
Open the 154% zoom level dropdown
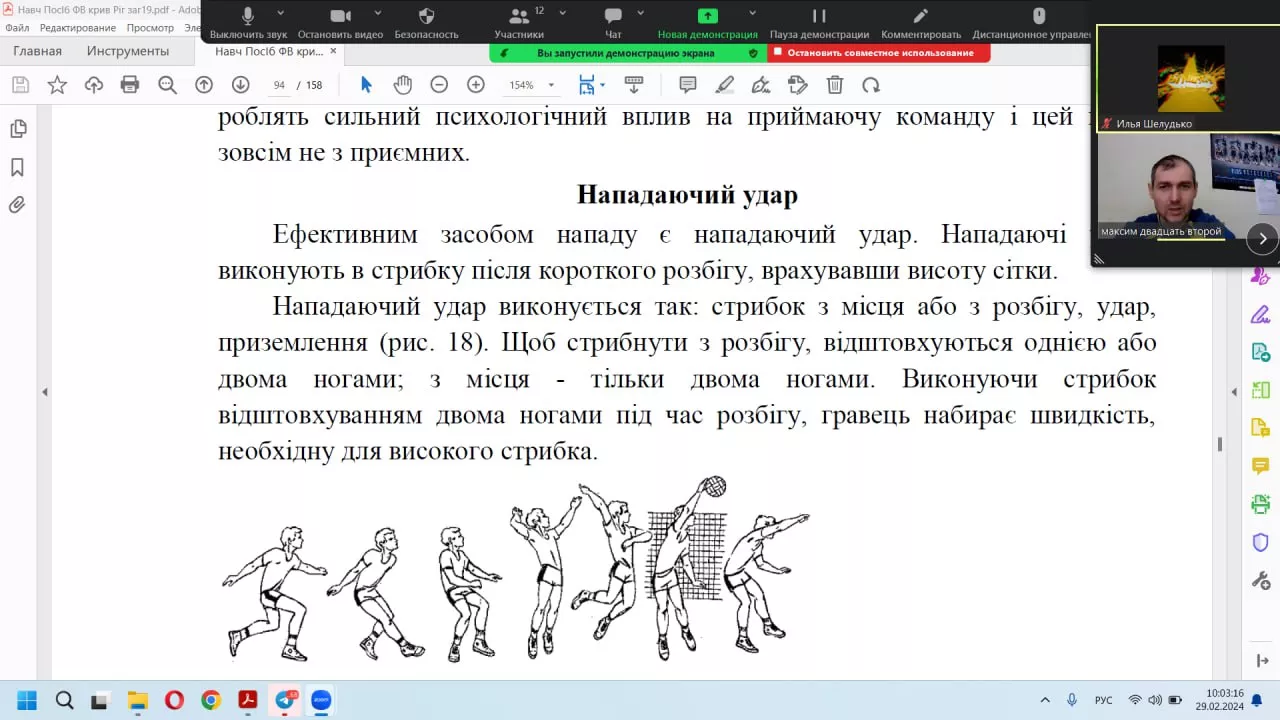coord(531,85)
